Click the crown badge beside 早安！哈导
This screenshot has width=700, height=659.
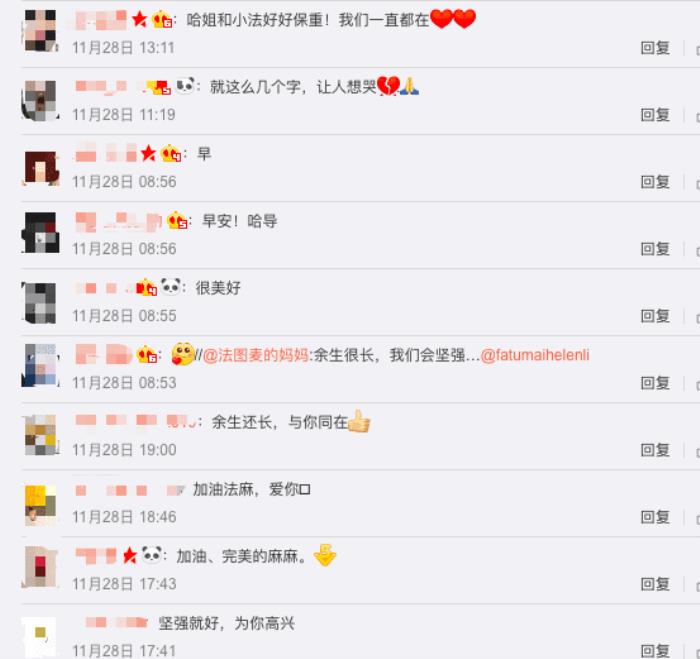pyautogui.click(x=177, y=220)
